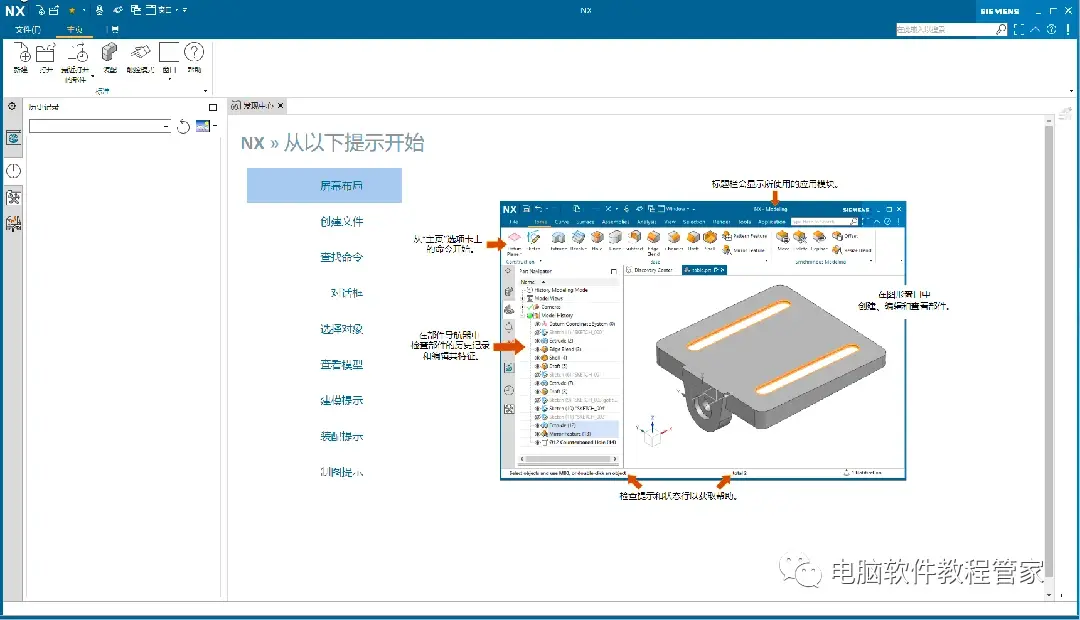Click the 新建 (New) ribbon icon
This screenshot has width=1080, height=620.
21,52
